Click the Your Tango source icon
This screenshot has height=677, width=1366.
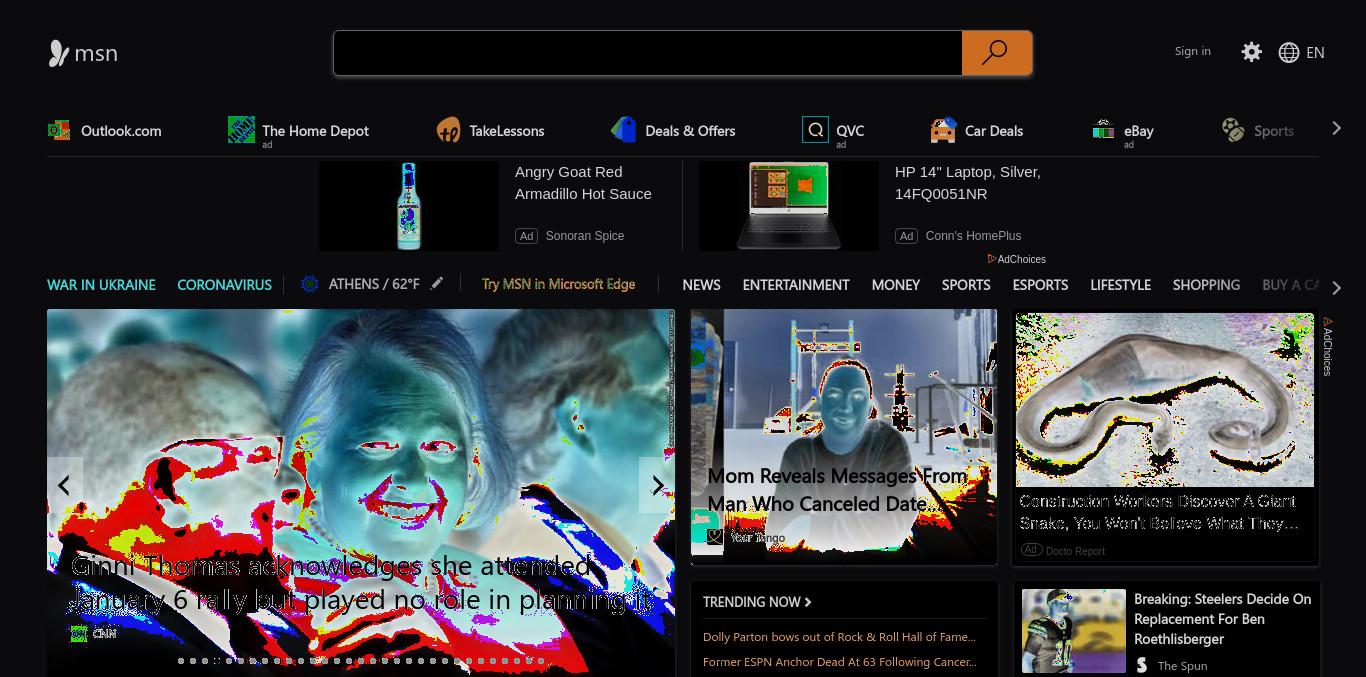(x=715, y=537)
